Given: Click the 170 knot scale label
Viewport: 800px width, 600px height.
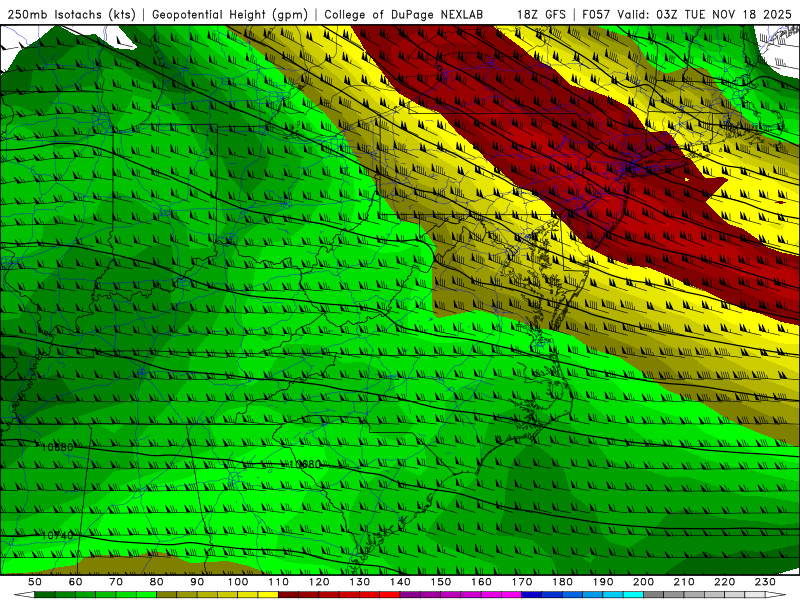Looking at the screenshot, I should coord(522,582).
